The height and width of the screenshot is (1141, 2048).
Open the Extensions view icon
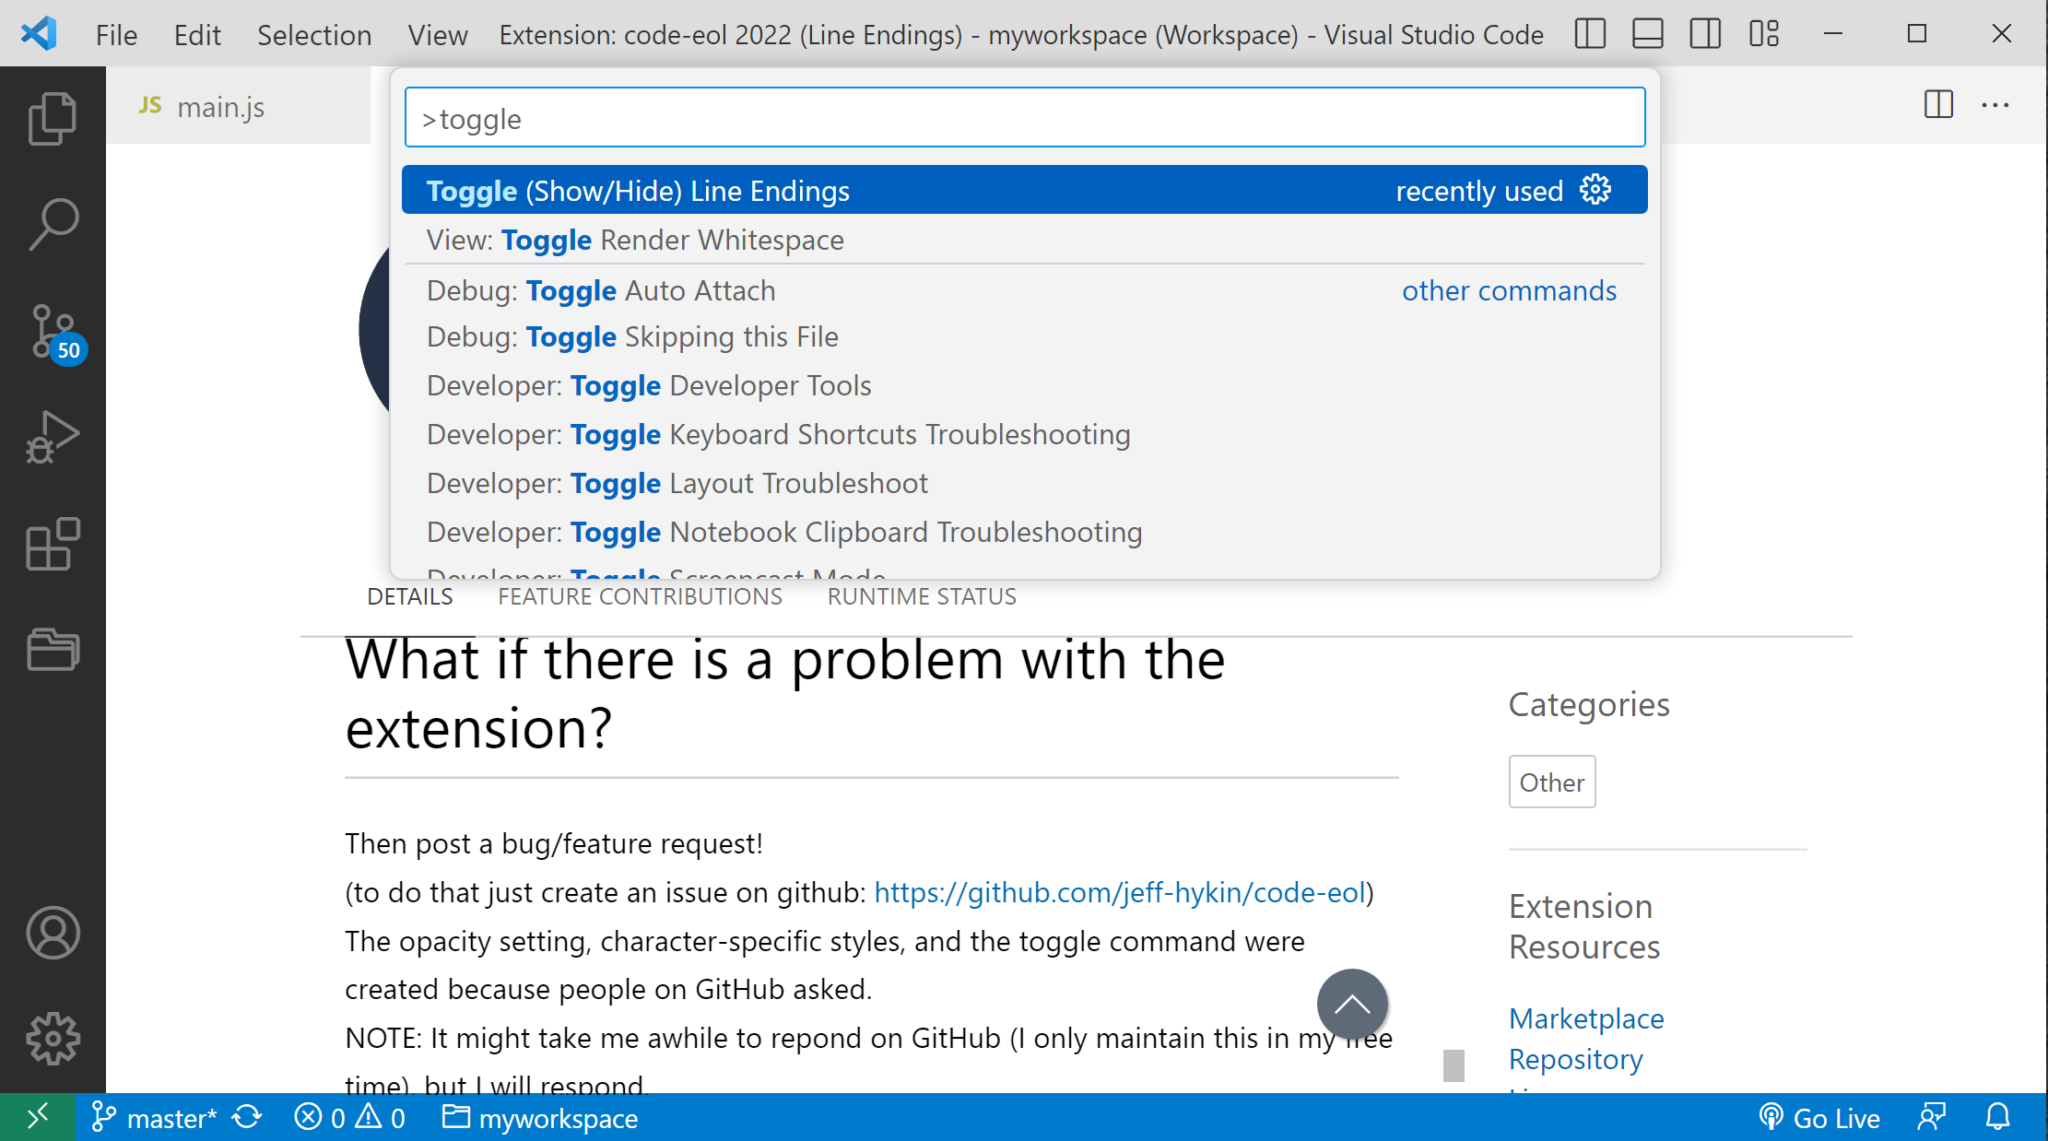[x=52, y=544]
